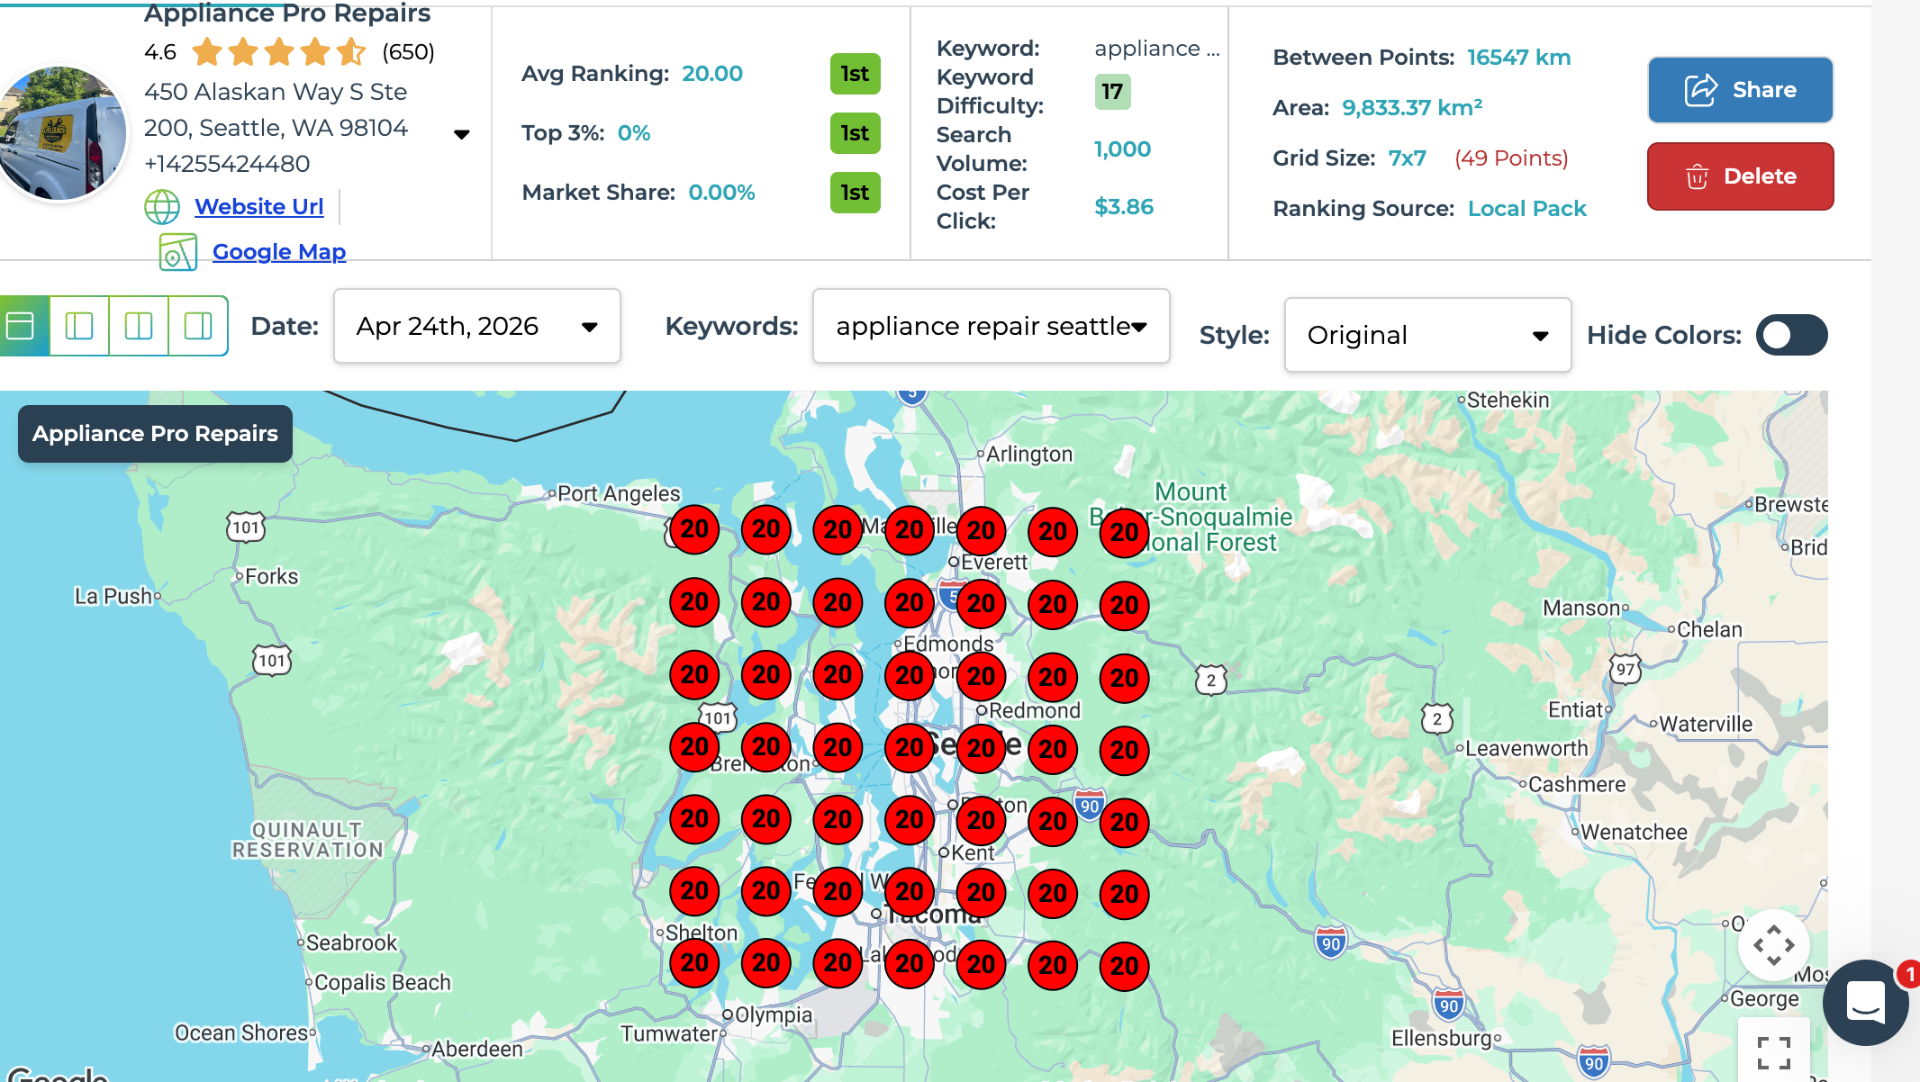Click the blue Share button
Viewport: 1920px width, 1082px height.
click(x=1740, y=90)
